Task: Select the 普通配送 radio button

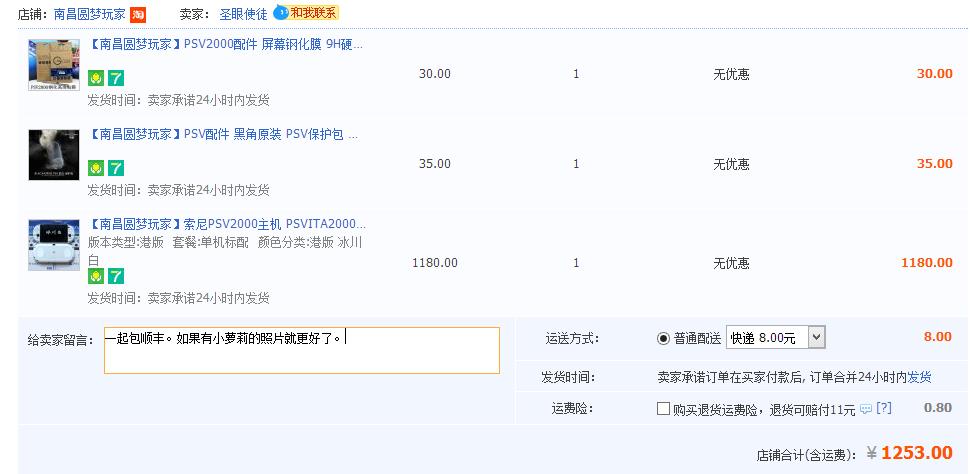Action: click(663, 338)
